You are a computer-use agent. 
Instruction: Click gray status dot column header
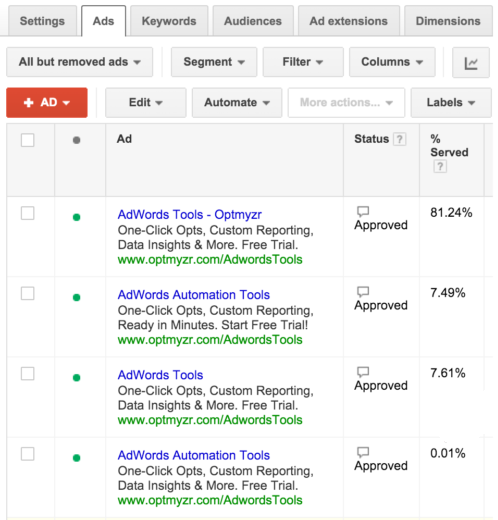(76, 140)
